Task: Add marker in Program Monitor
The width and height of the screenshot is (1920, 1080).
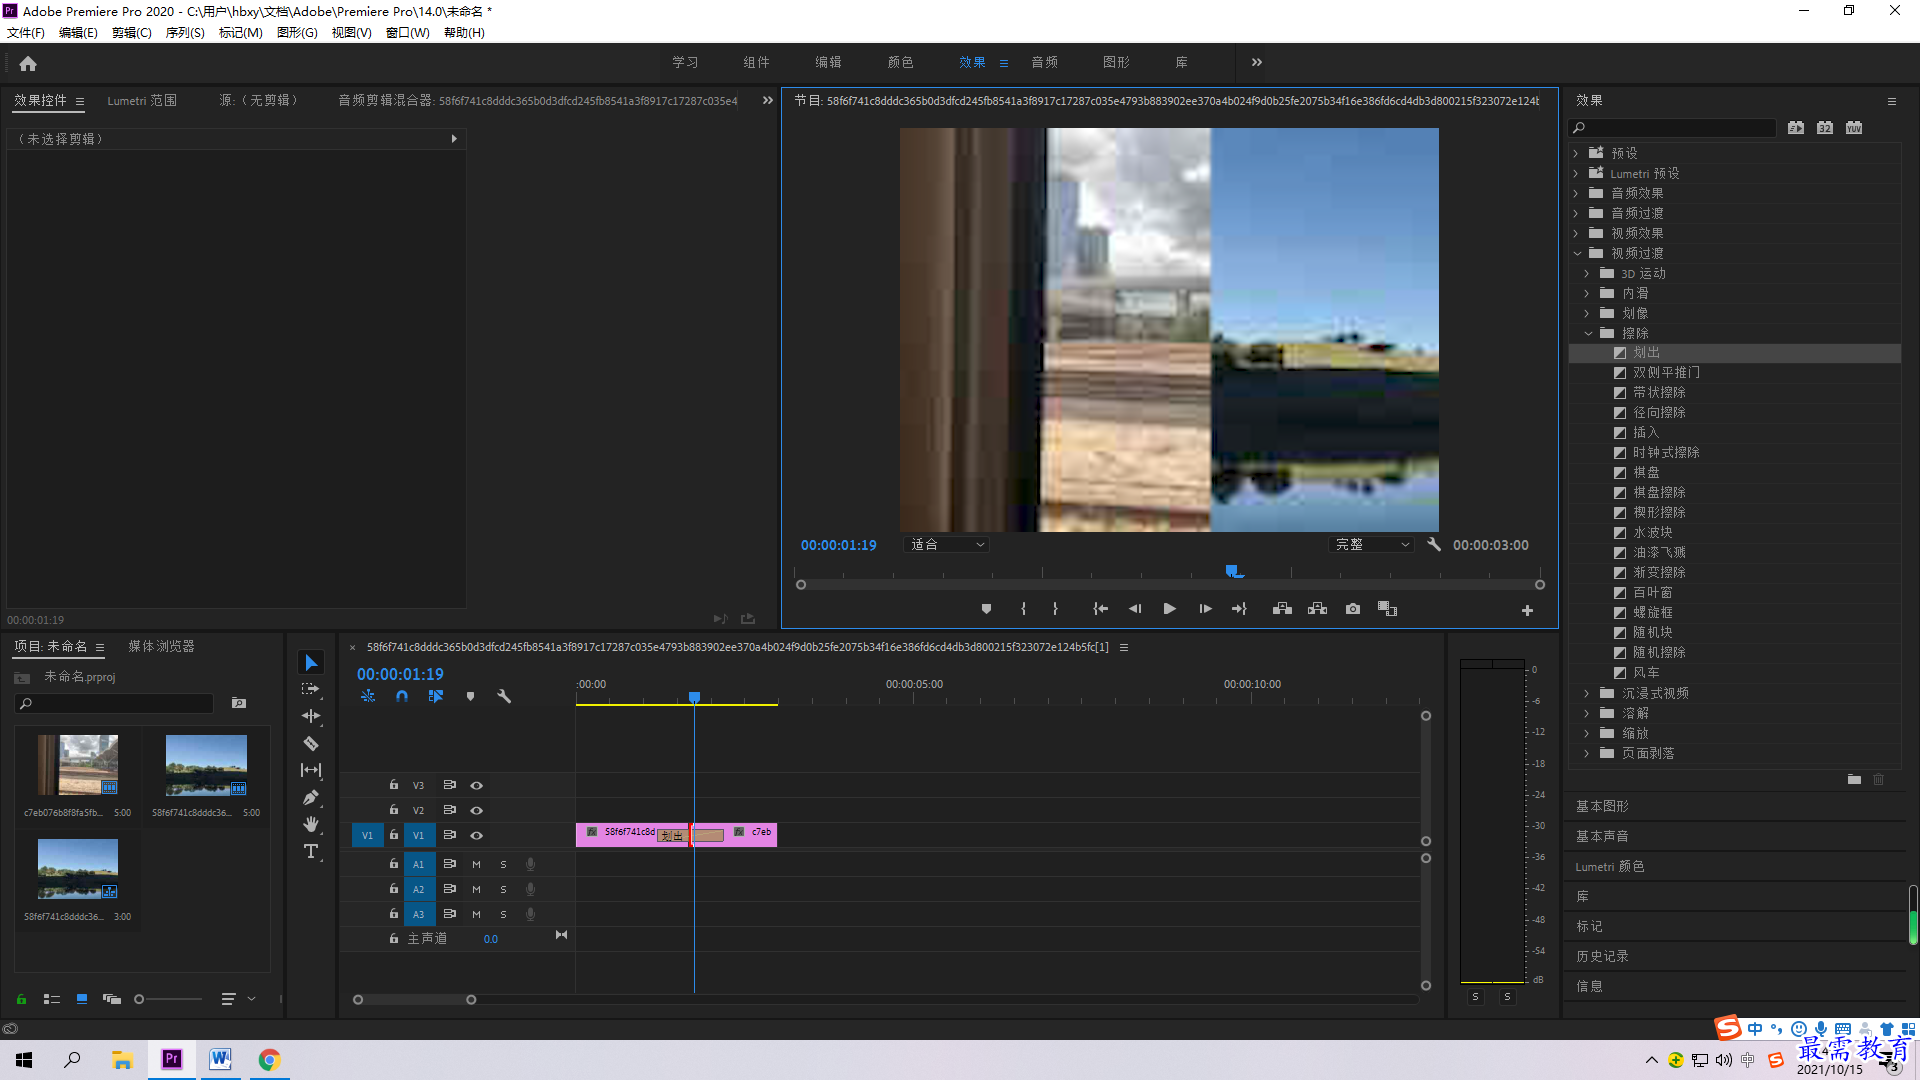Action: coord(986,609)
